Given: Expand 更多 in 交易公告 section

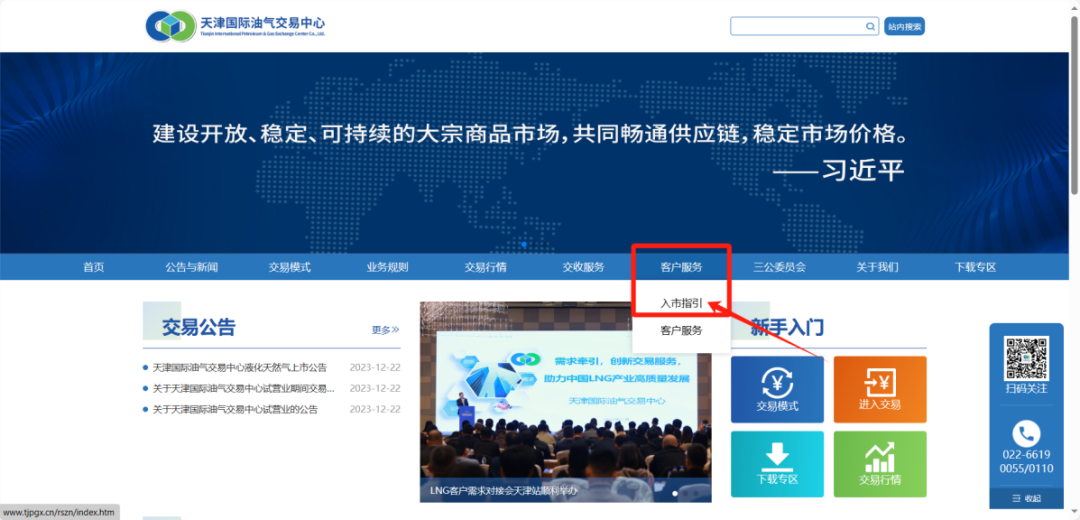Looking at the screenshot, I should (386, 329).
